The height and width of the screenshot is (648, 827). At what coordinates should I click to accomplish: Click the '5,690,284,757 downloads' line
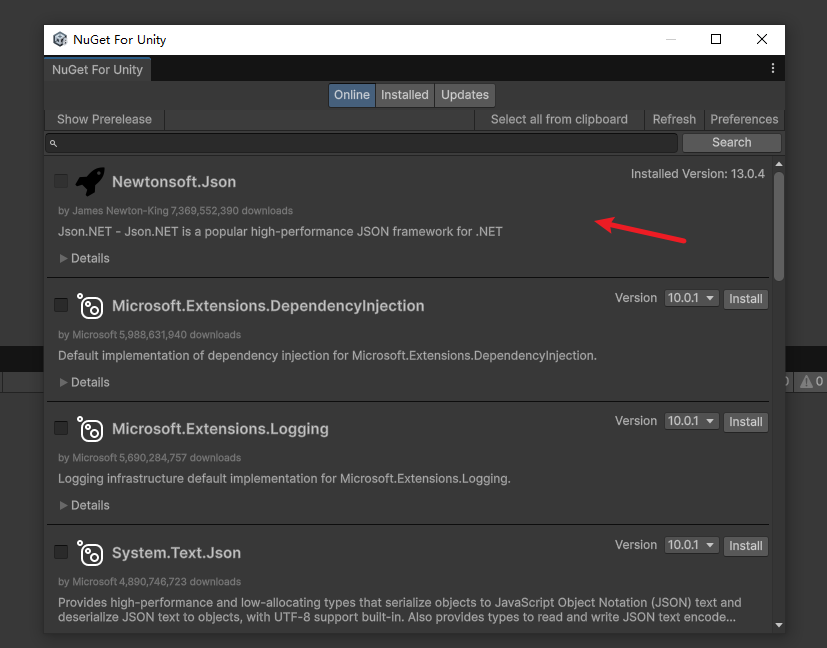click(x=180, y=458)
